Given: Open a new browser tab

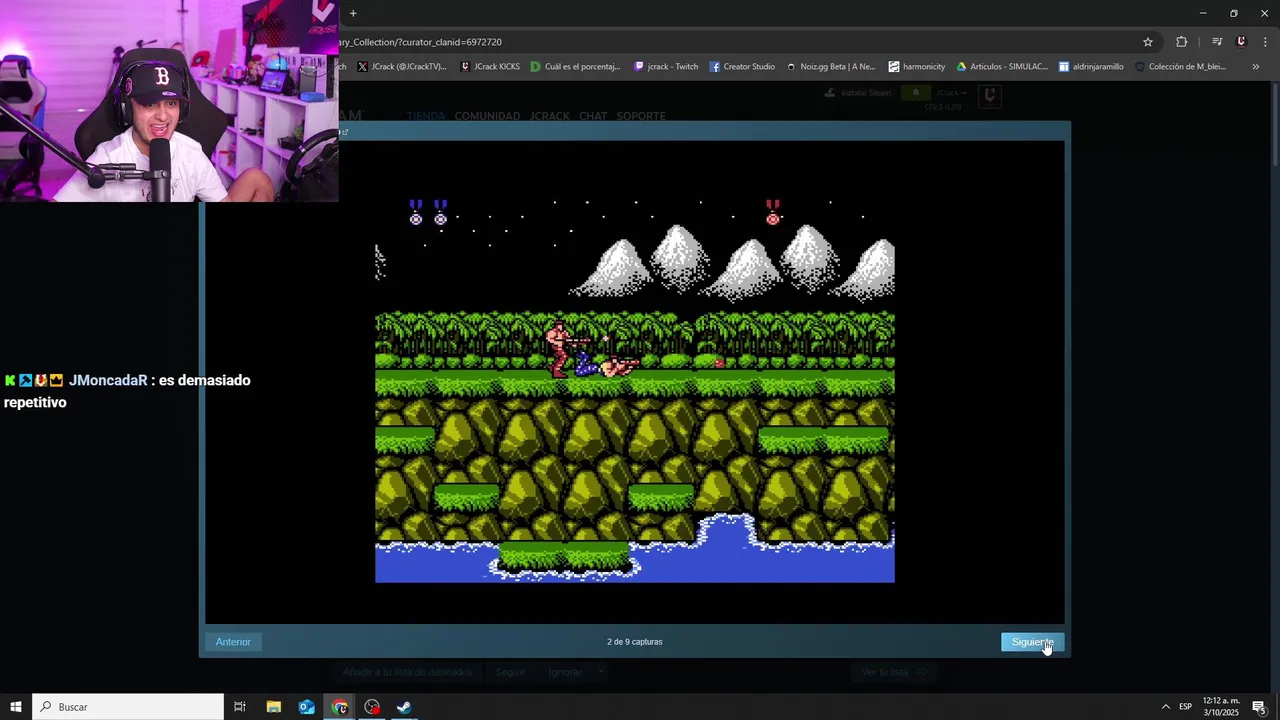Looking at the screenshot, I should click(353, 13).
